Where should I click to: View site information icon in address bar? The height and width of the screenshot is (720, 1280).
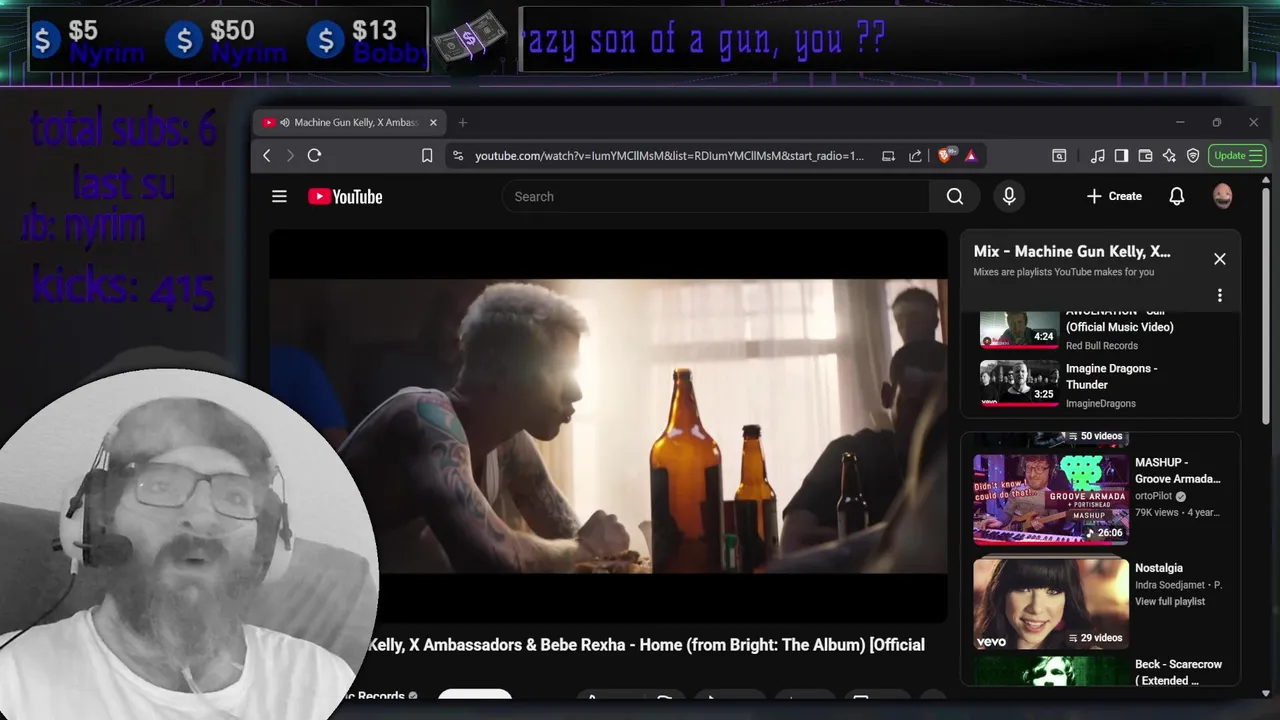[x=458, y=156]
